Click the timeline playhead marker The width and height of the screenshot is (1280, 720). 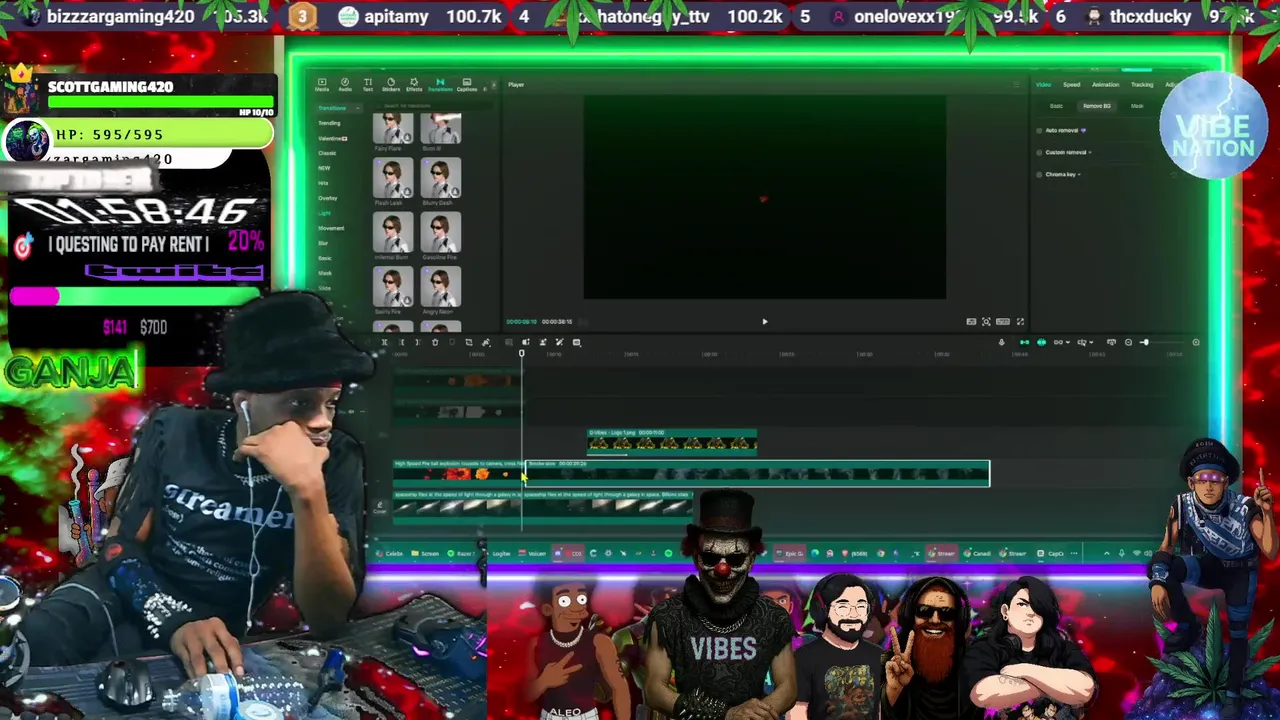[521, 353]
